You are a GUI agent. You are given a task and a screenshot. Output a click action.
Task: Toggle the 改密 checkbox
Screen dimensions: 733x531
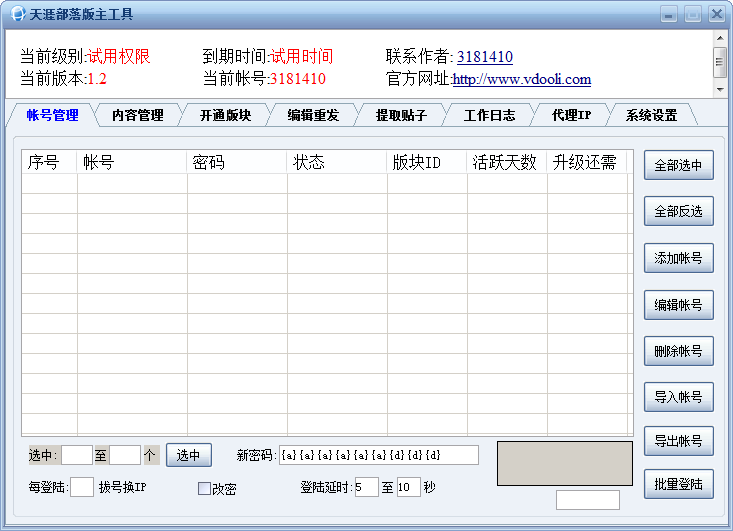(204, 488)
